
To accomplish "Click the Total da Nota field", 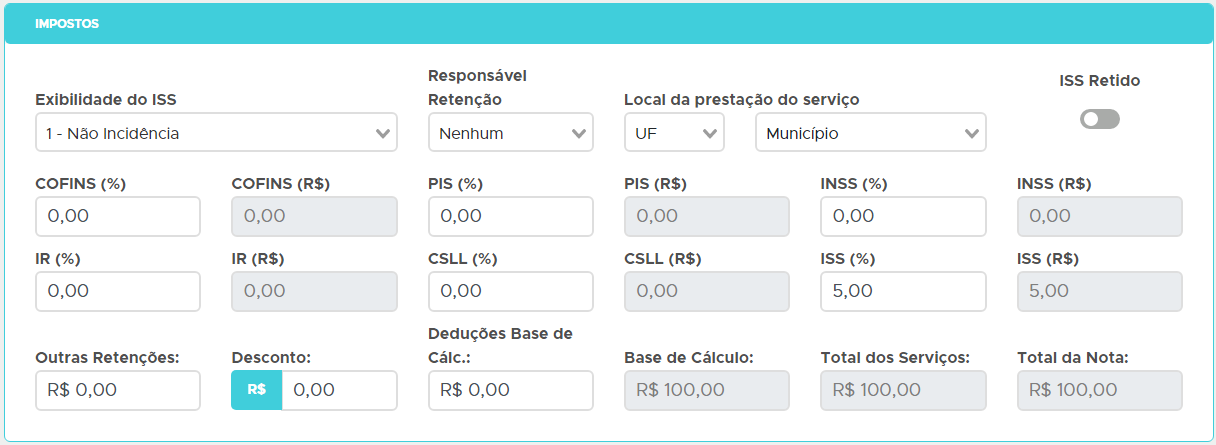I will pos(1099,390).
